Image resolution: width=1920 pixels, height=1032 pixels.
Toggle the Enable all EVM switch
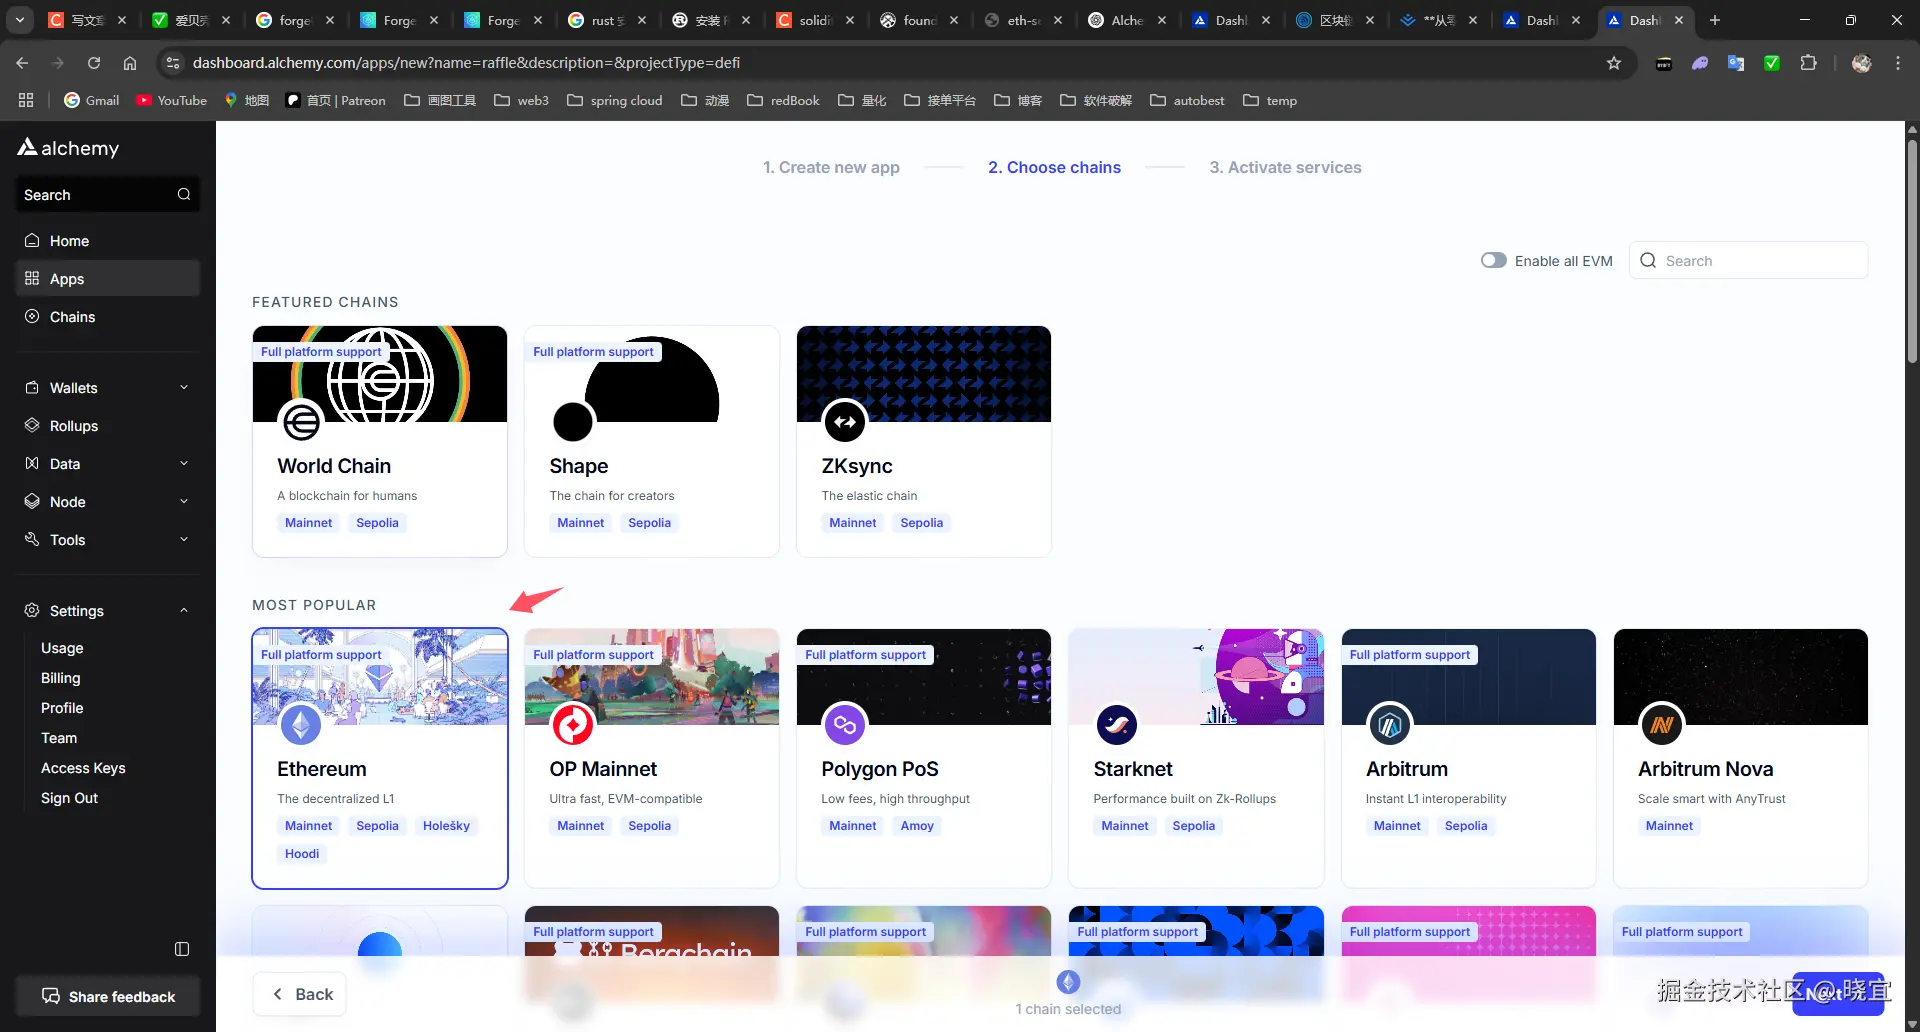coord(1494,260)
